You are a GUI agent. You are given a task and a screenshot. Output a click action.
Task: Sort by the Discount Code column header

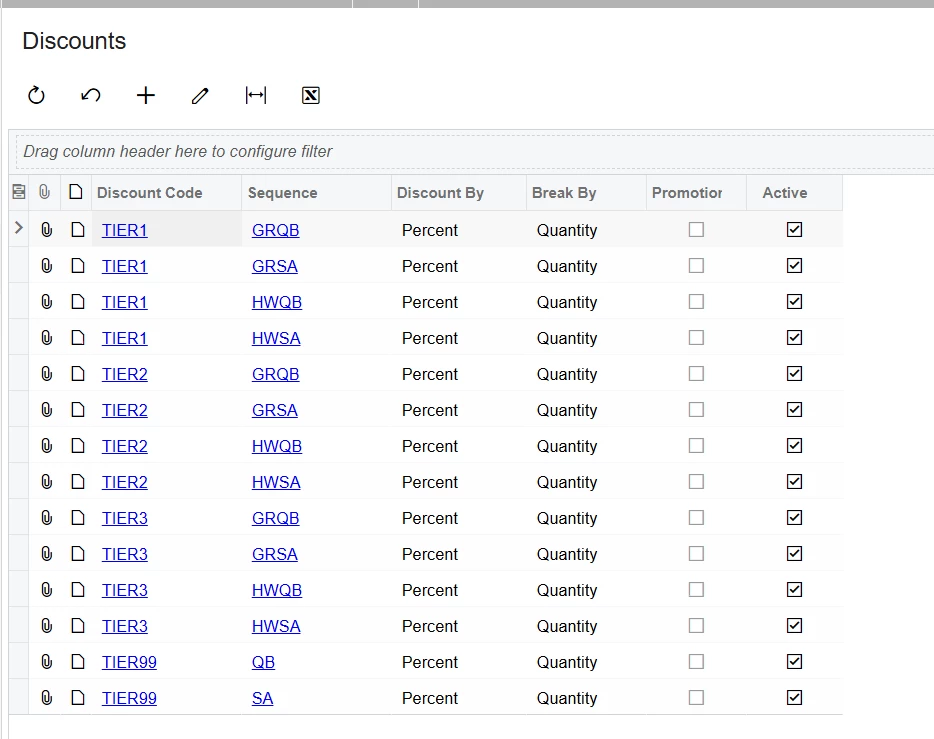tap(150, 193)
